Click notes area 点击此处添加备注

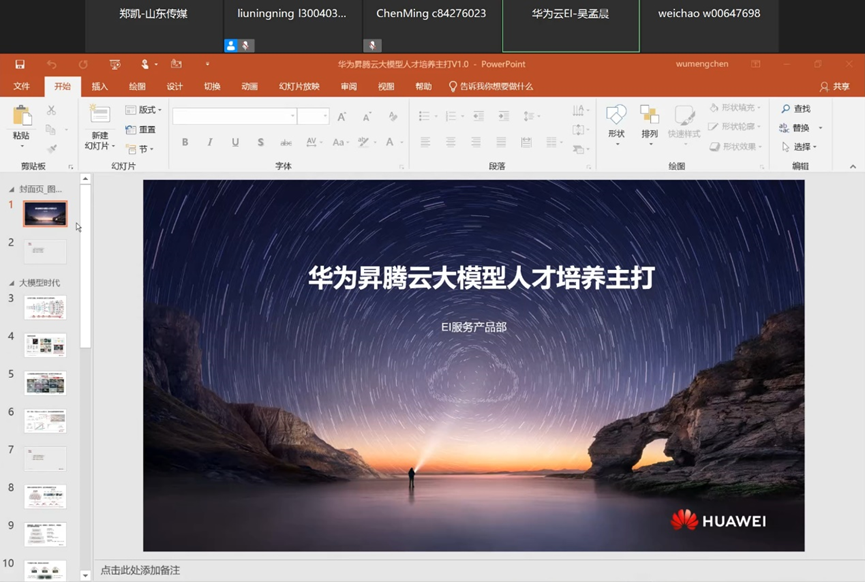pyautogui.click(x=140, y=570)
